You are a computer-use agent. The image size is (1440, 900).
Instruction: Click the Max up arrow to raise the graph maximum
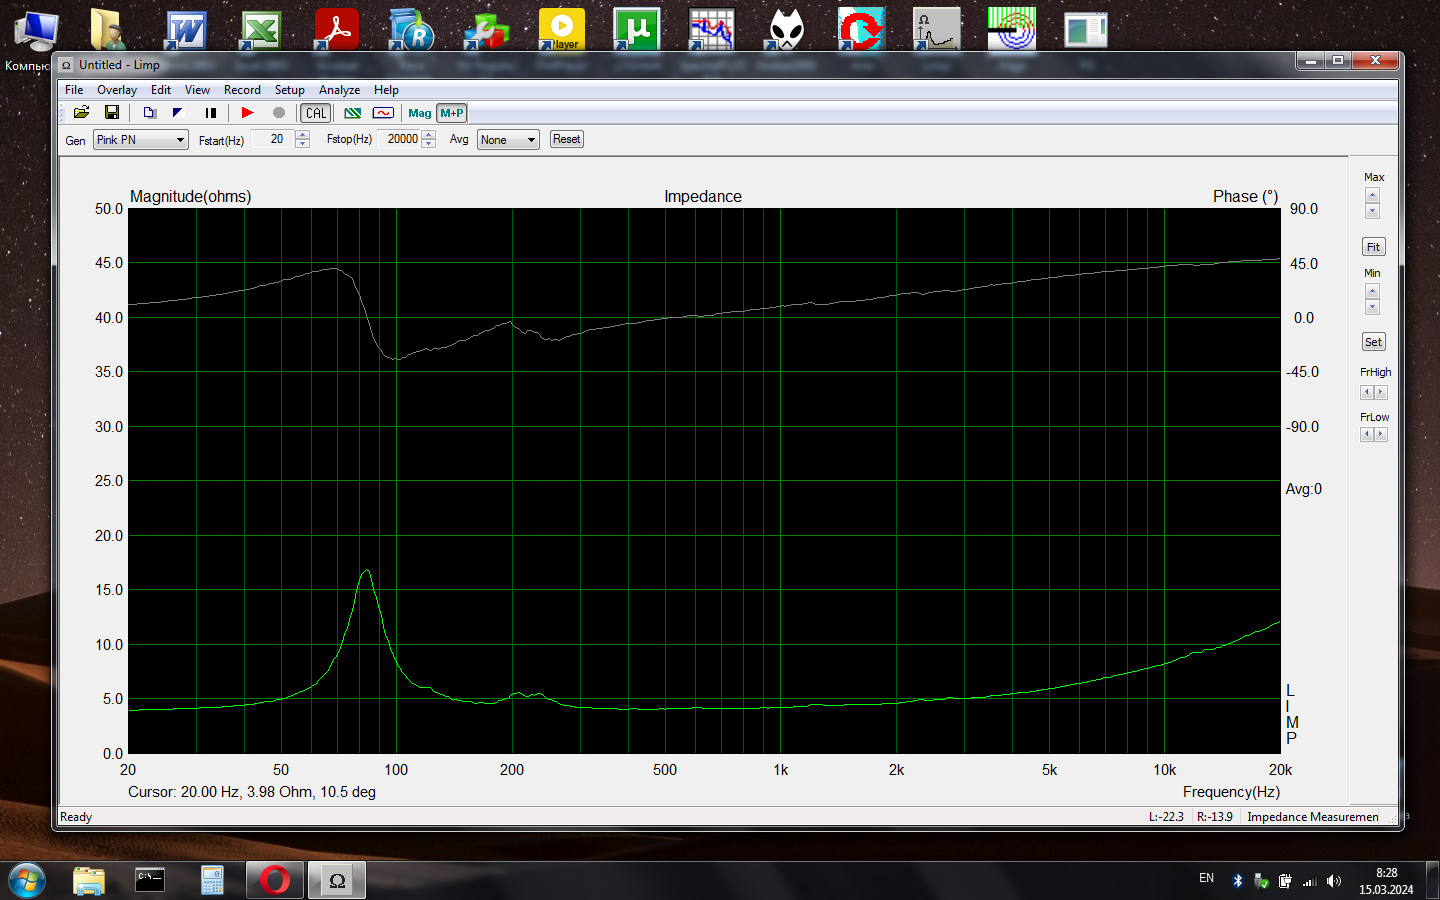pos(1372,195)
